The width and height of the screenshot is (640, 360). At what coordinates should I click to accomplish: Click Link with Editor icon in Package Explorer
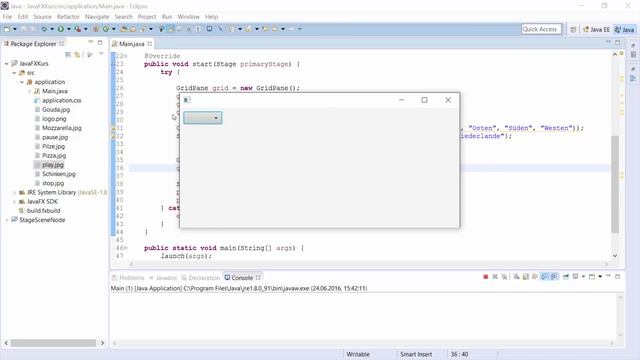pyautogui.click(x=77, y=54)
